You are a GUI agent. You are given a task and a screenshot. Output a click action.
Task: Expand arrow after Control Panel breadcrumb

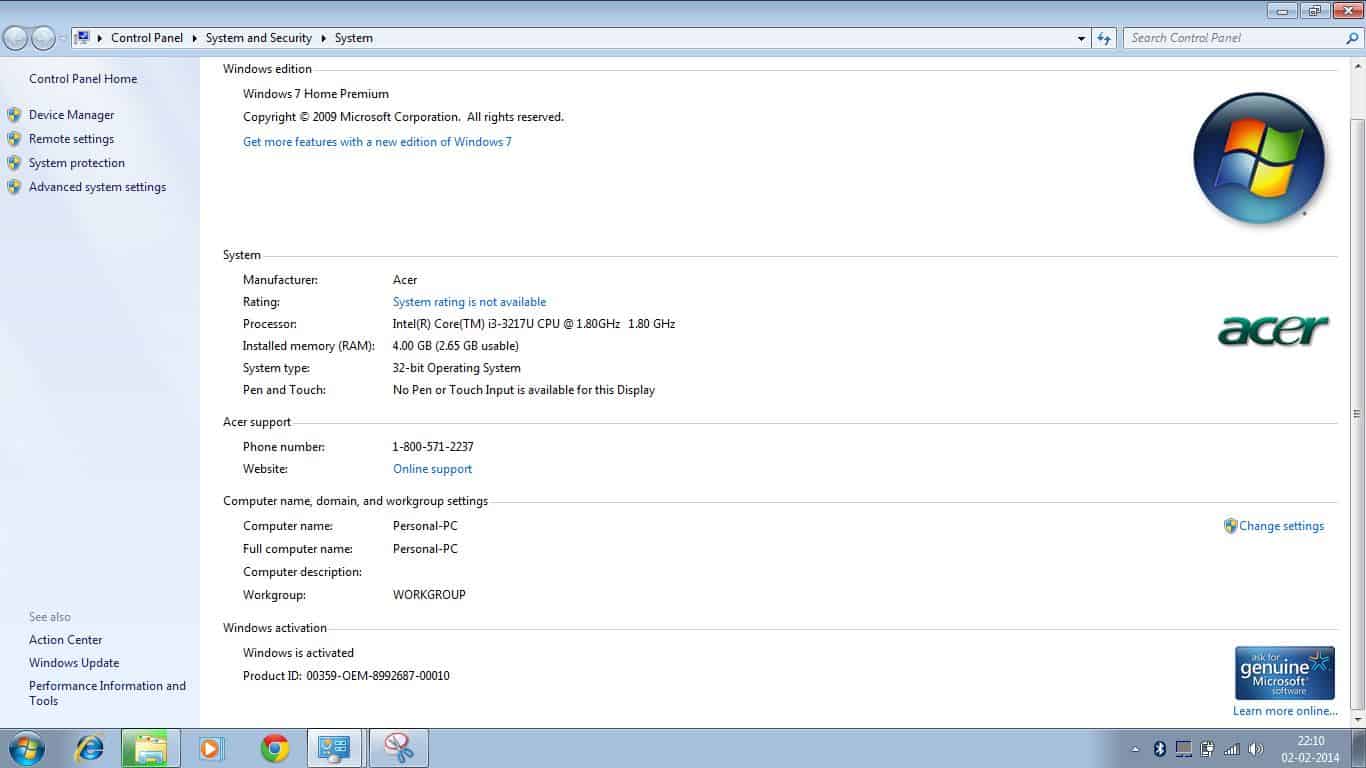tap(194, 38)
